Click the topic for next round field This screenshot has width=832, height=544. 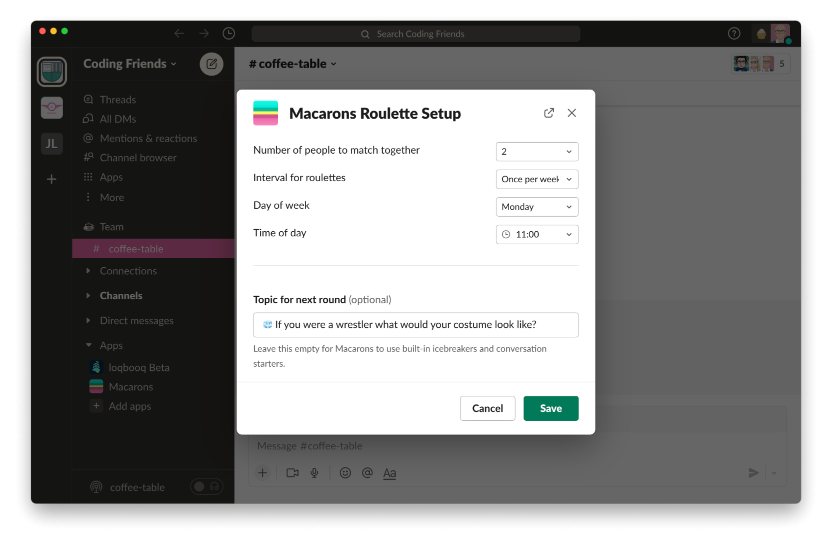[415, 325]
